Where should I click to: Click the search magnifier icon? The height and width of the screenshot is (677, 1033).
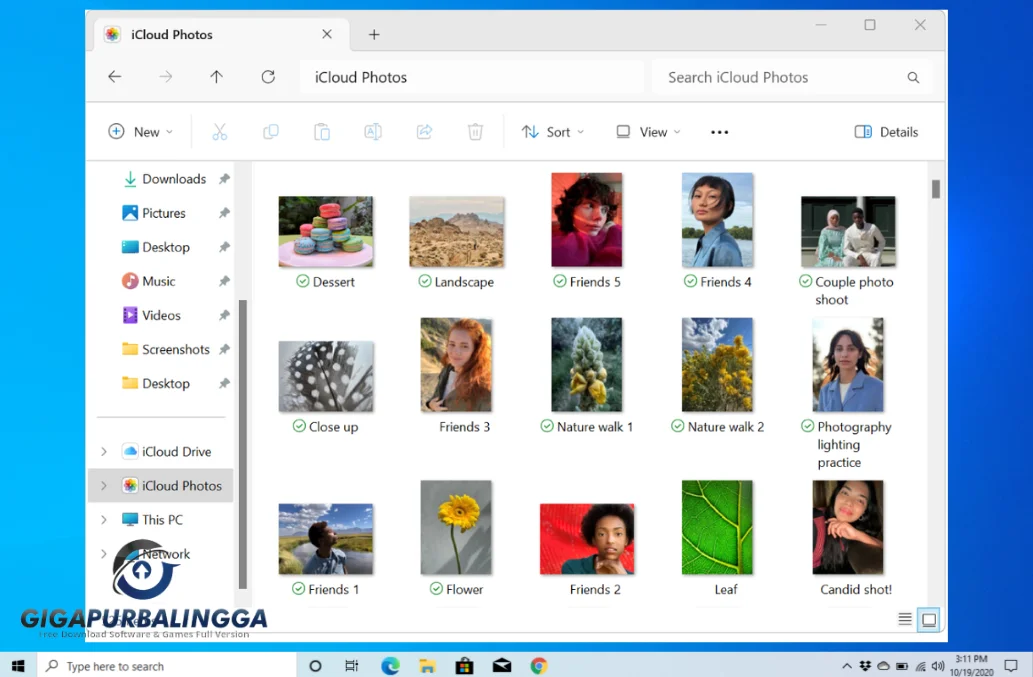point(913,78)
